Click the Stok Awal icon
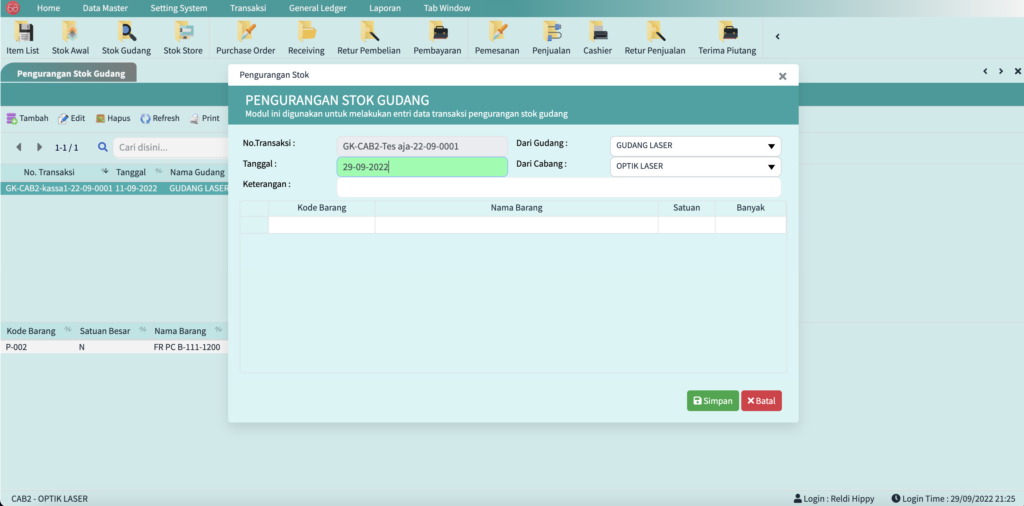Image resolution: width=1024 pixels, height=506 pixels. [x=70, y=37]
